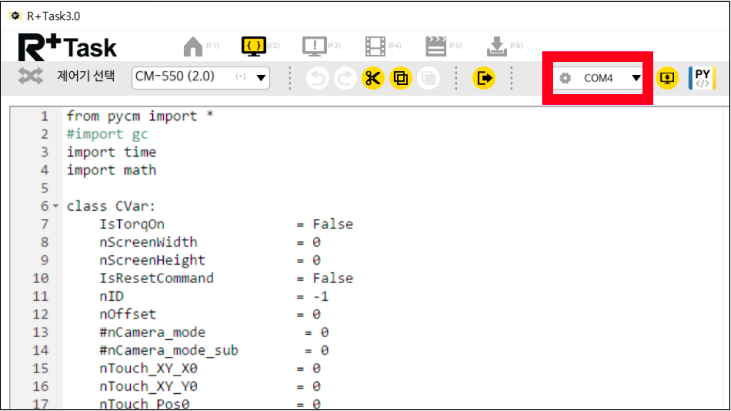This screenshot has height=411, width=731.
Task: Click the download-to-controller monitor icon
Action: (x=667, y=78)
